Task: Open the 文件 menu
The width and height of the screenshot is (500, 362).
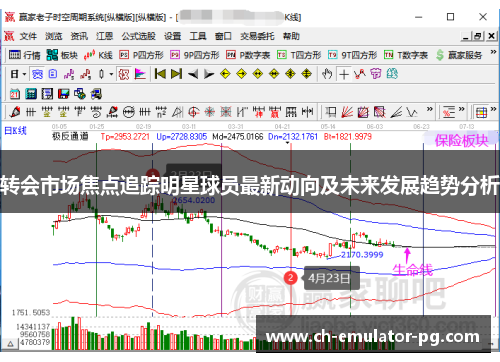Action: (28, 36)
